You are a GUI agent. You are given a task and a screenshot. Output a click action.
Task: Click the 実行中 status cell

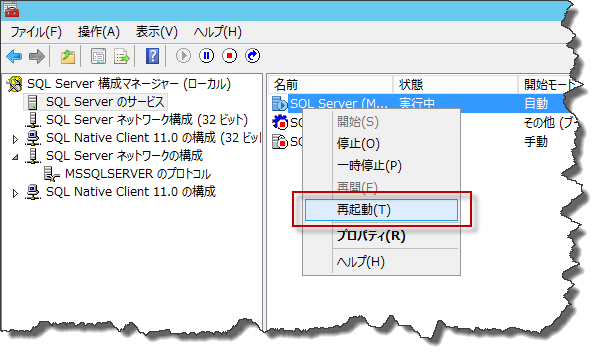(417, 103)
